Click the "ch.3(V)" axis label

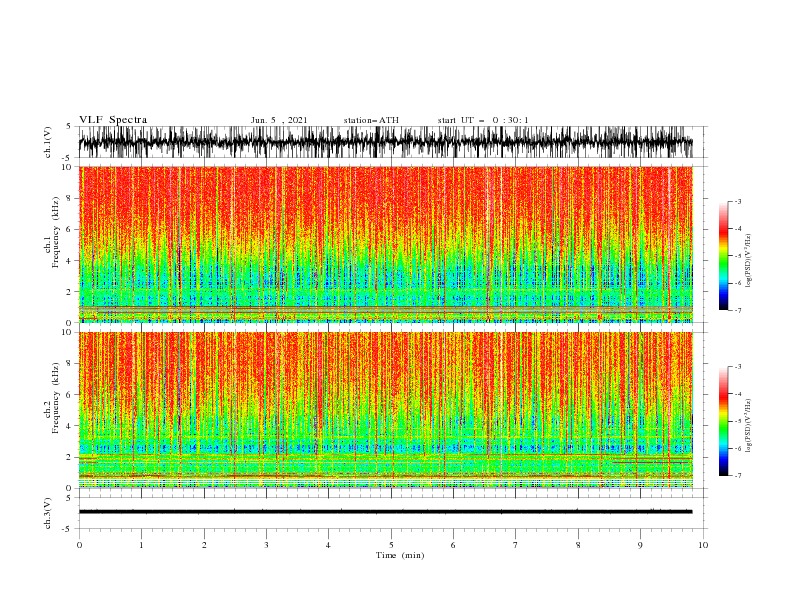point(48,513)
